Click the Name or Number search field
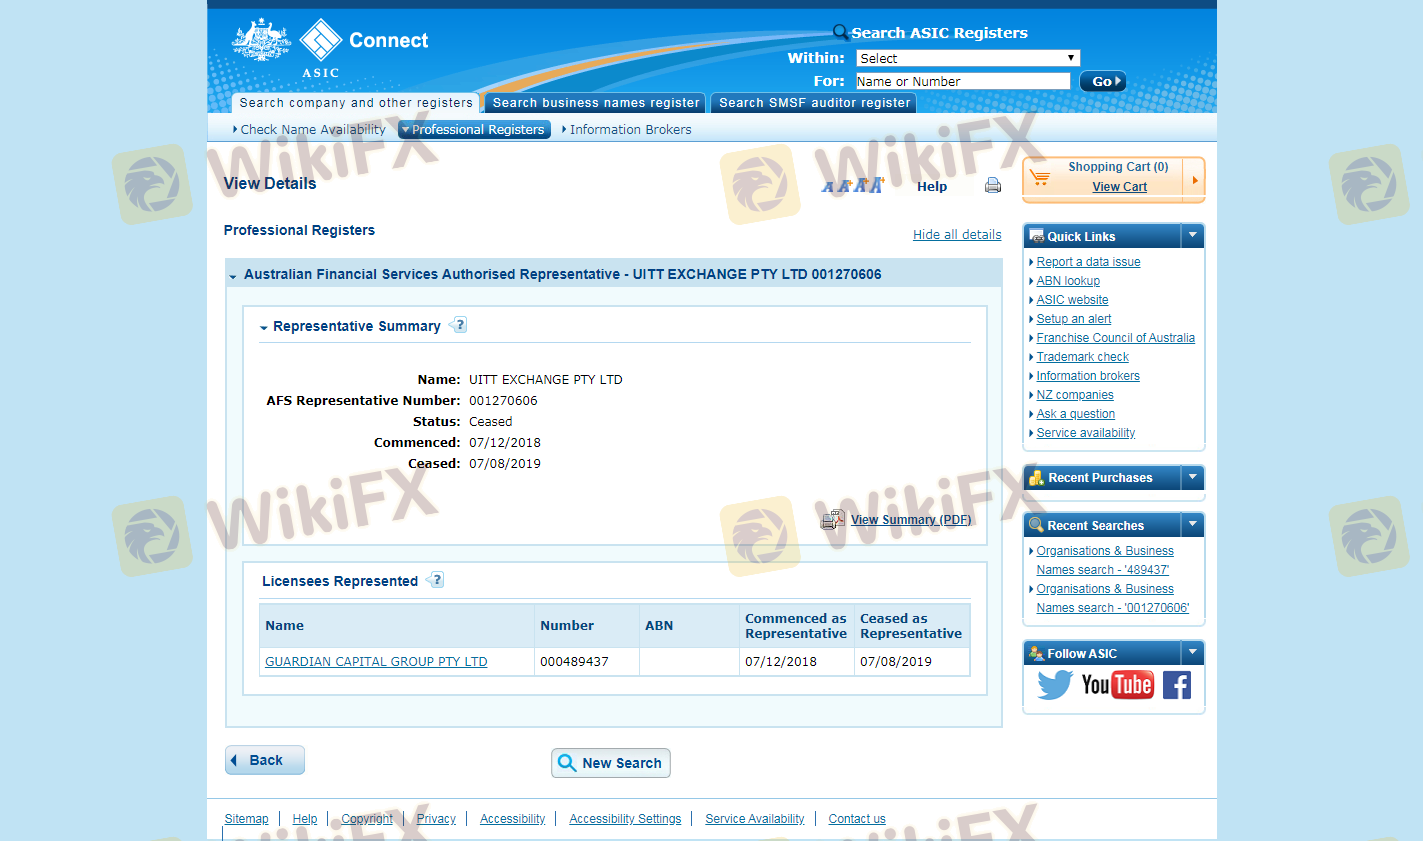Viewport: 1423px width, 841px height. (x=962, y=81)
